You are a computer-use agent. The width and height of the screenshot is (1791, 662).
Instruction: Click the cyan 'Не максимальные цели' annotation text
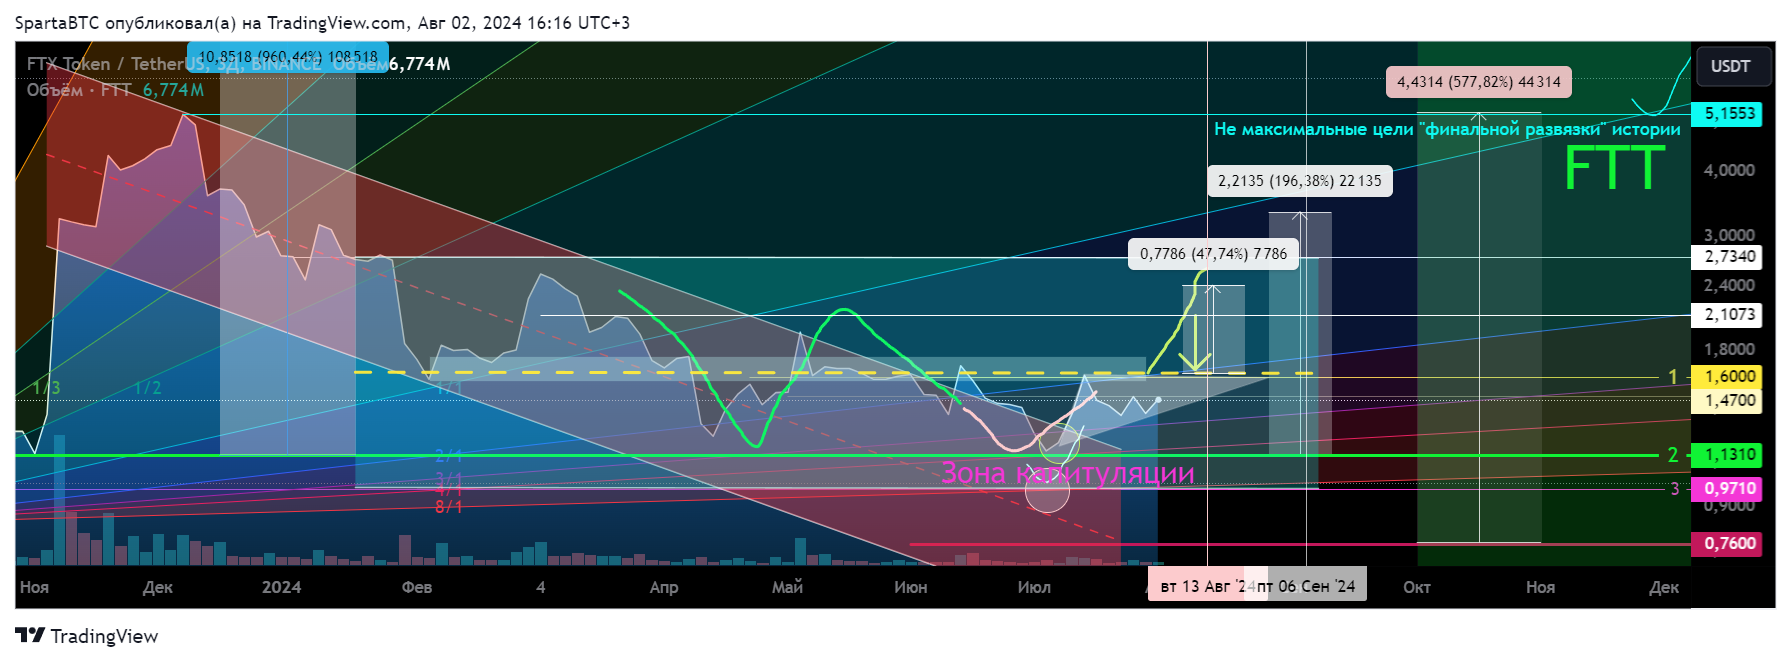point(1447,129)
